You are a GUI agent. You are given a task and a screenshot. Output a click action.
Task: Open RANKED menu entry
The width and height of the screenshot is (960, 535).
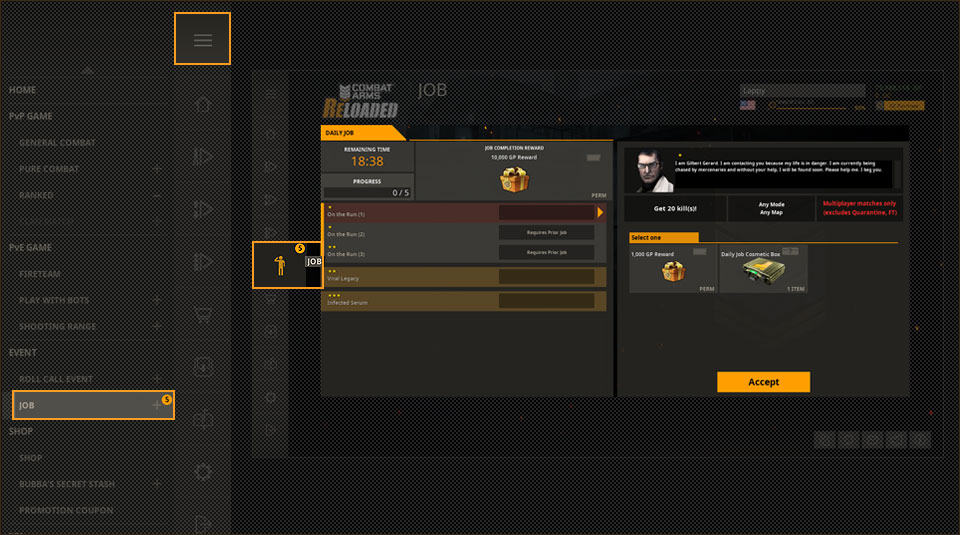(x=36, y=195)
